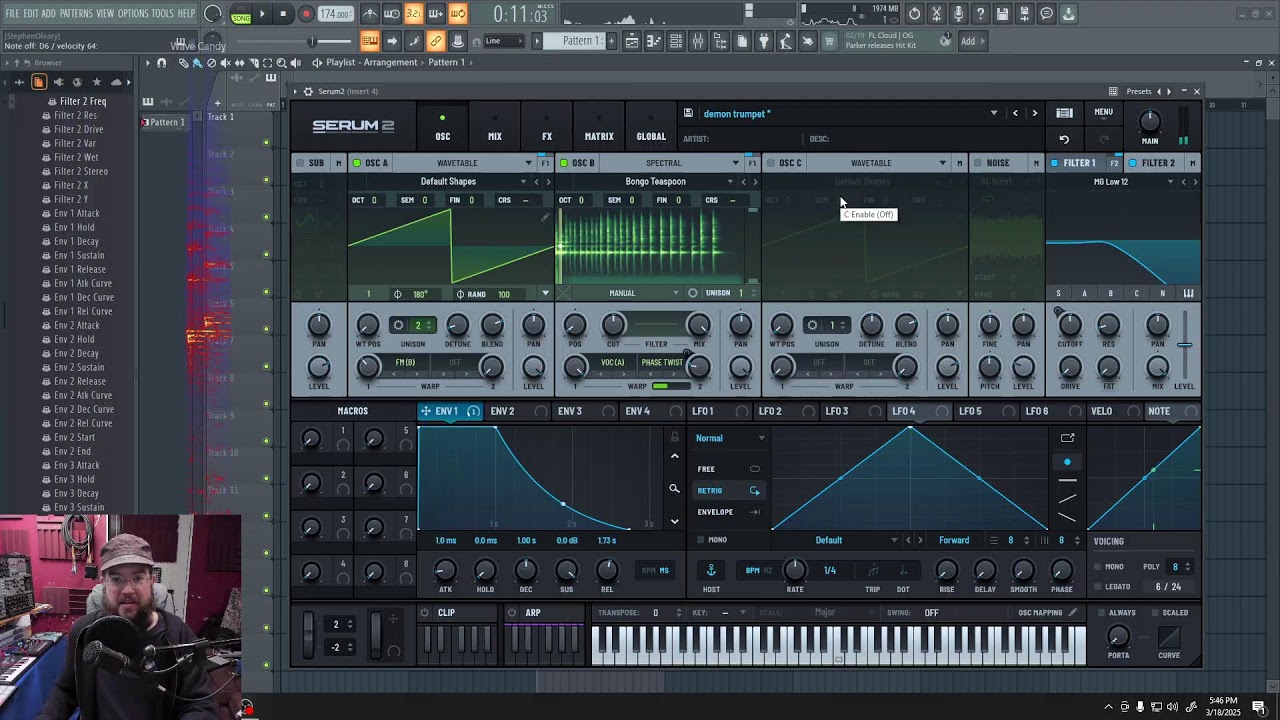Toggle OSC B enable switch

click(x=564, y=163)
